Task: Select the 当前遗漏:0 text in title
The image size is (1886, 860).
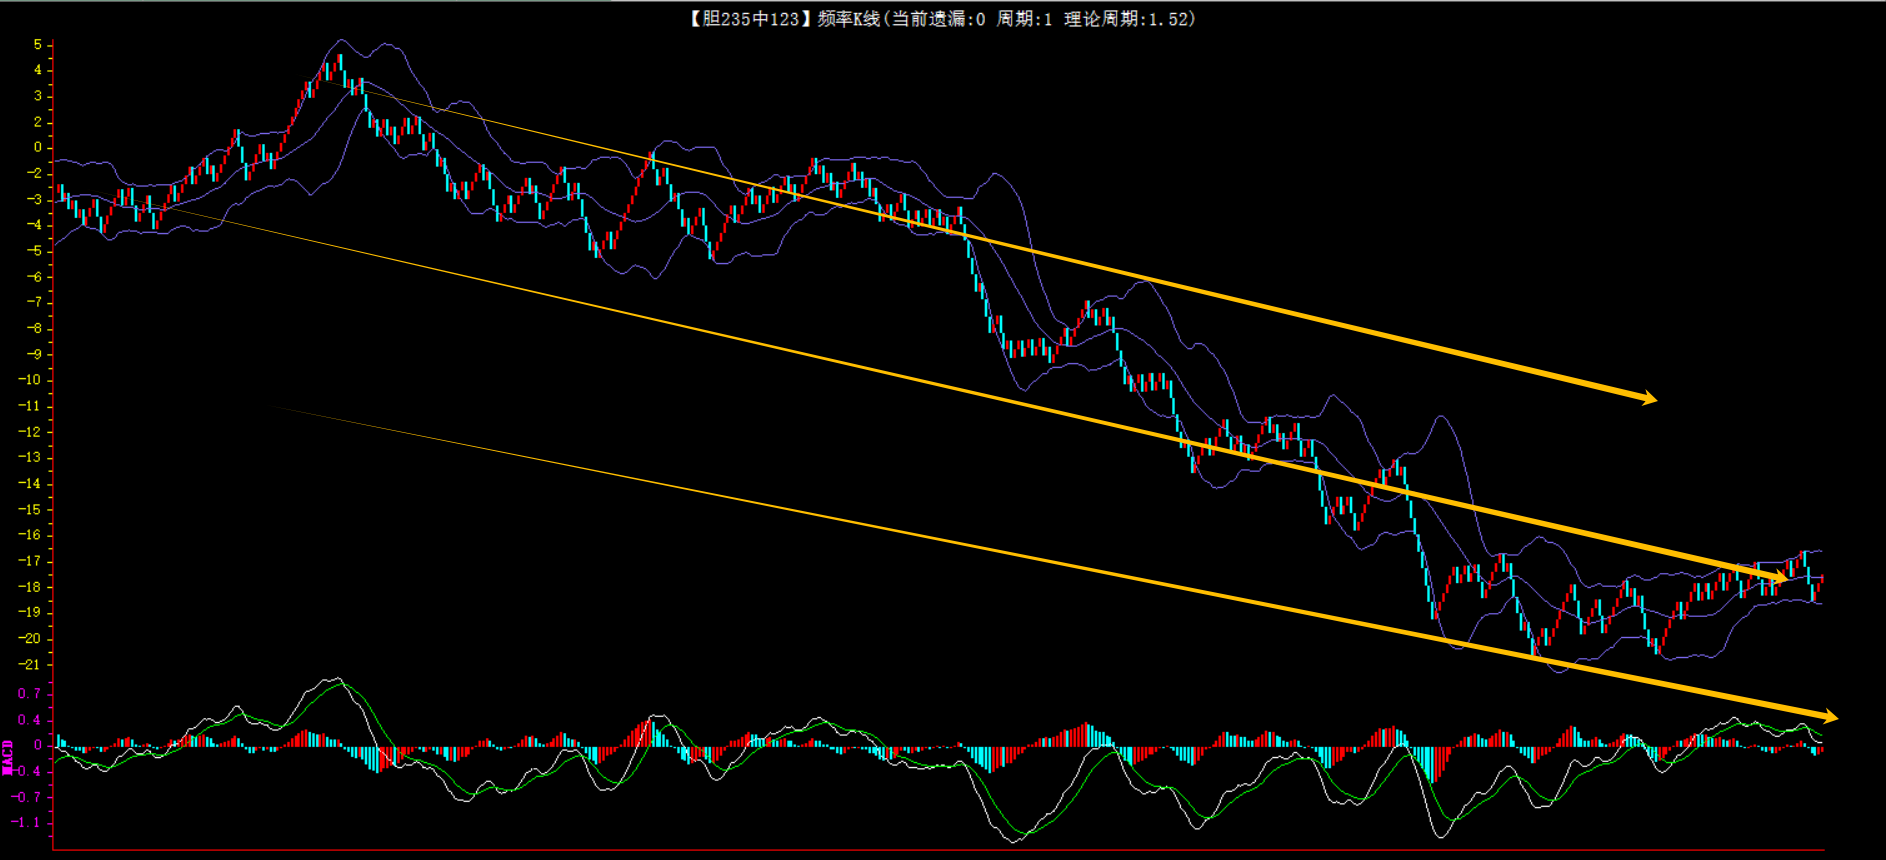Action: pos(938,19)
